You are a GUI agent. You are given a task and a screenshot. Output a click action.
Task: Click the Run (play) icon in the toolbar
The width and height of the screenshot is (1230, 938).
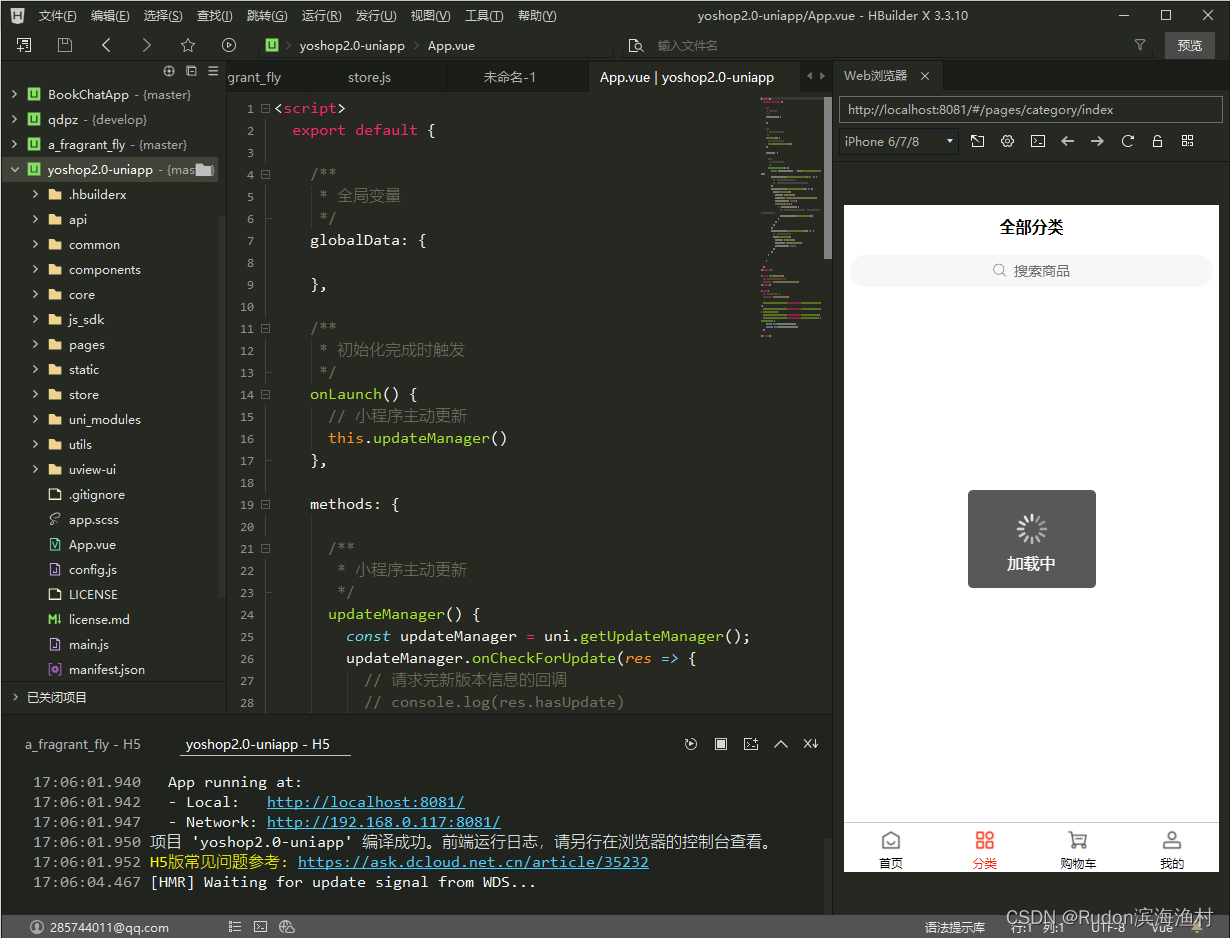click(x=229, y=45)
